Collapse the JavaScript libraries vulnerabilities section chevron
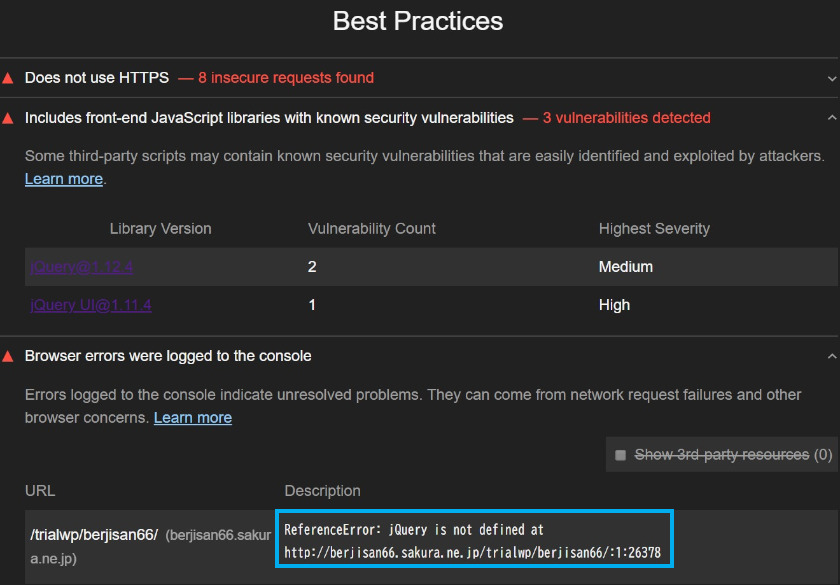This screenshot has width=840, height=585. tap(831, 117)
